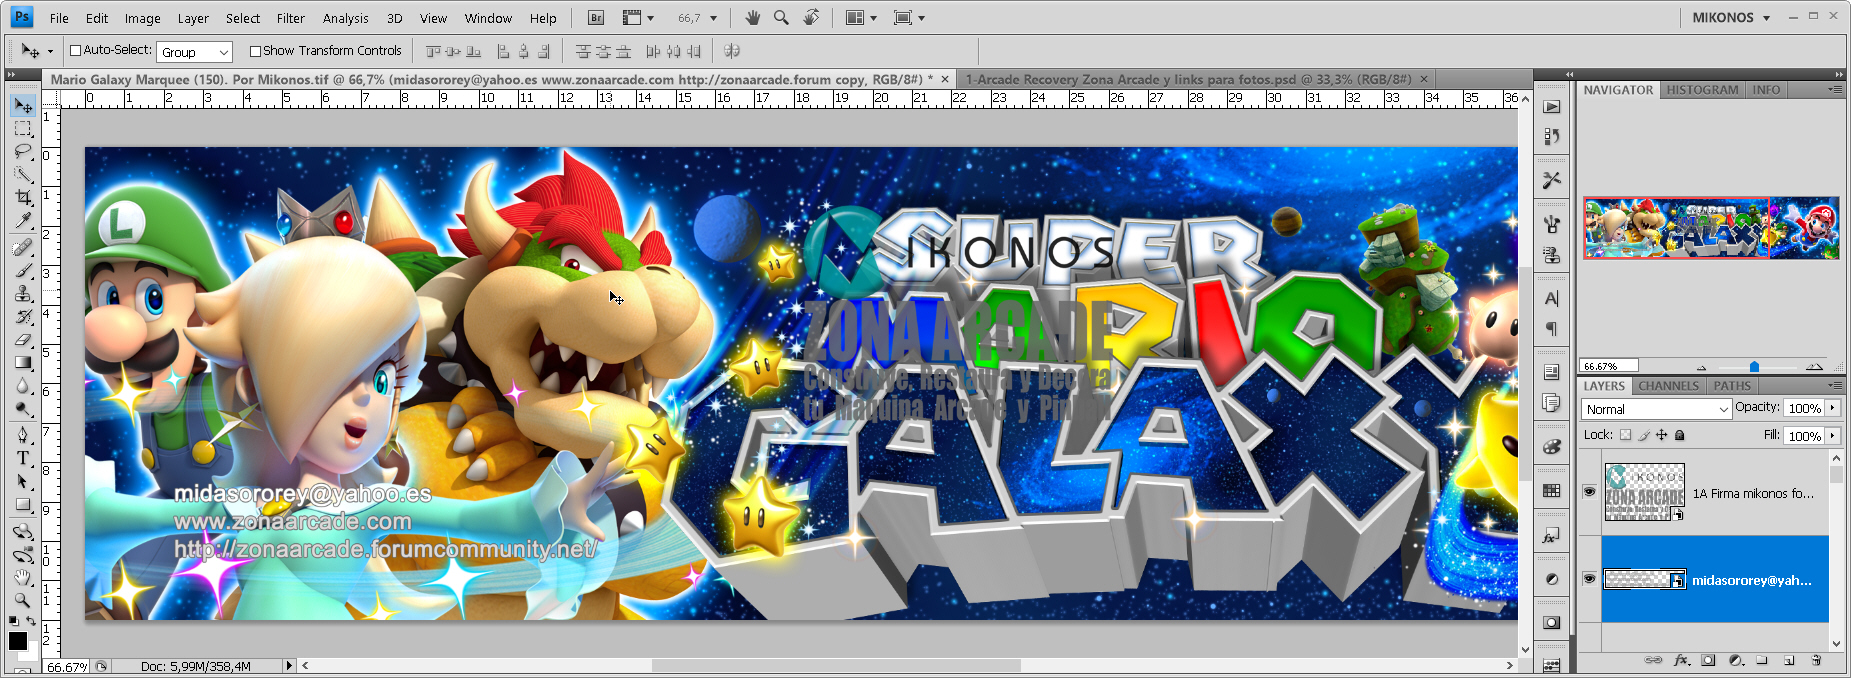Toggle lock transparent pixels
Viewport: 1851px width, 678px height.
coord(1625,435)
